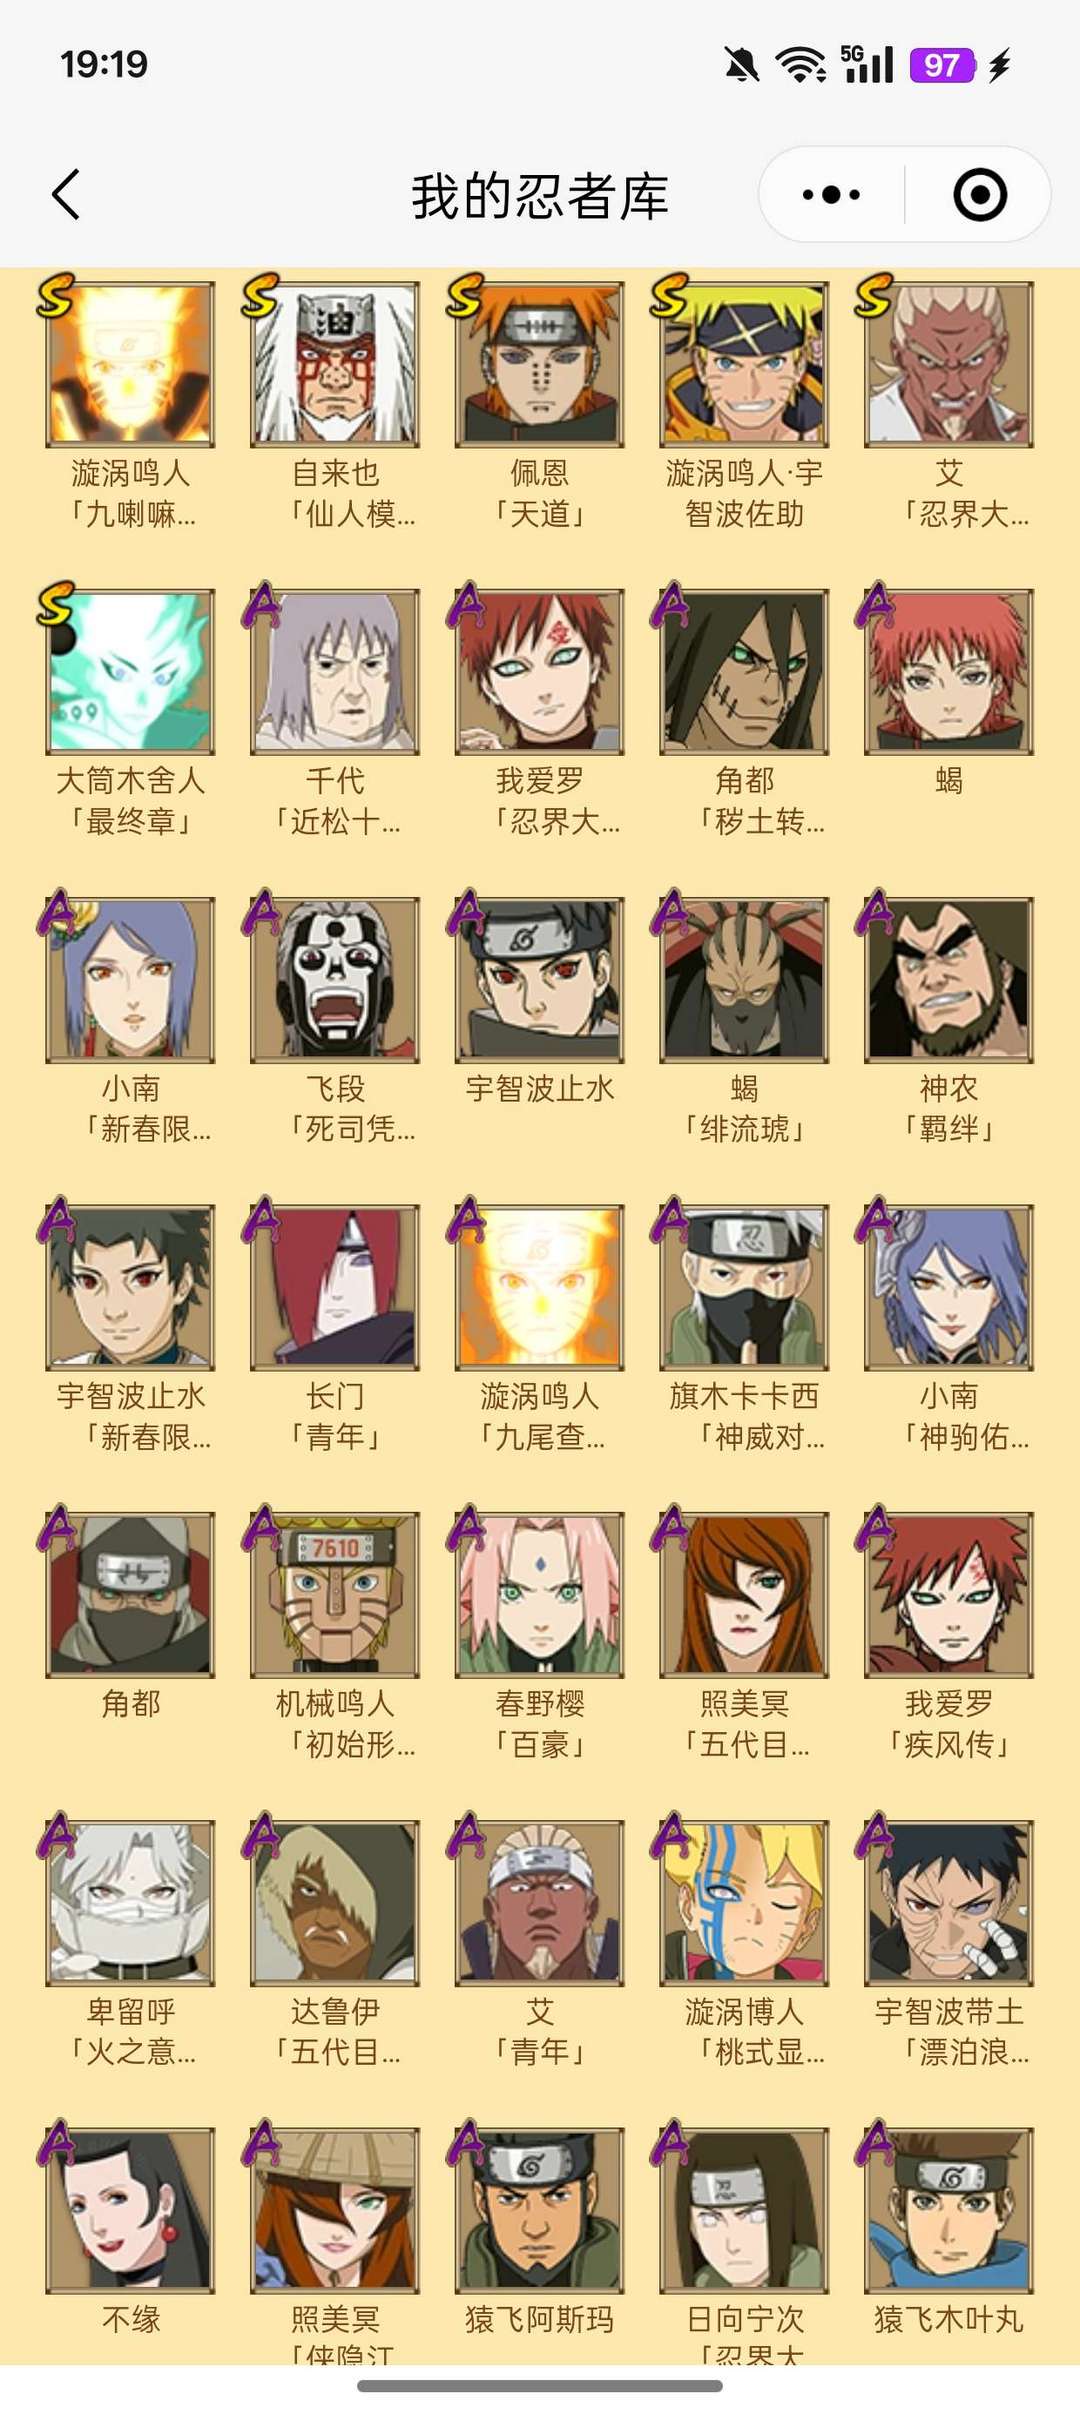Viewport: 1080px width, 2414px height.
Task: Open 长门「青年」ninja card
Action: click(335, 1288)
